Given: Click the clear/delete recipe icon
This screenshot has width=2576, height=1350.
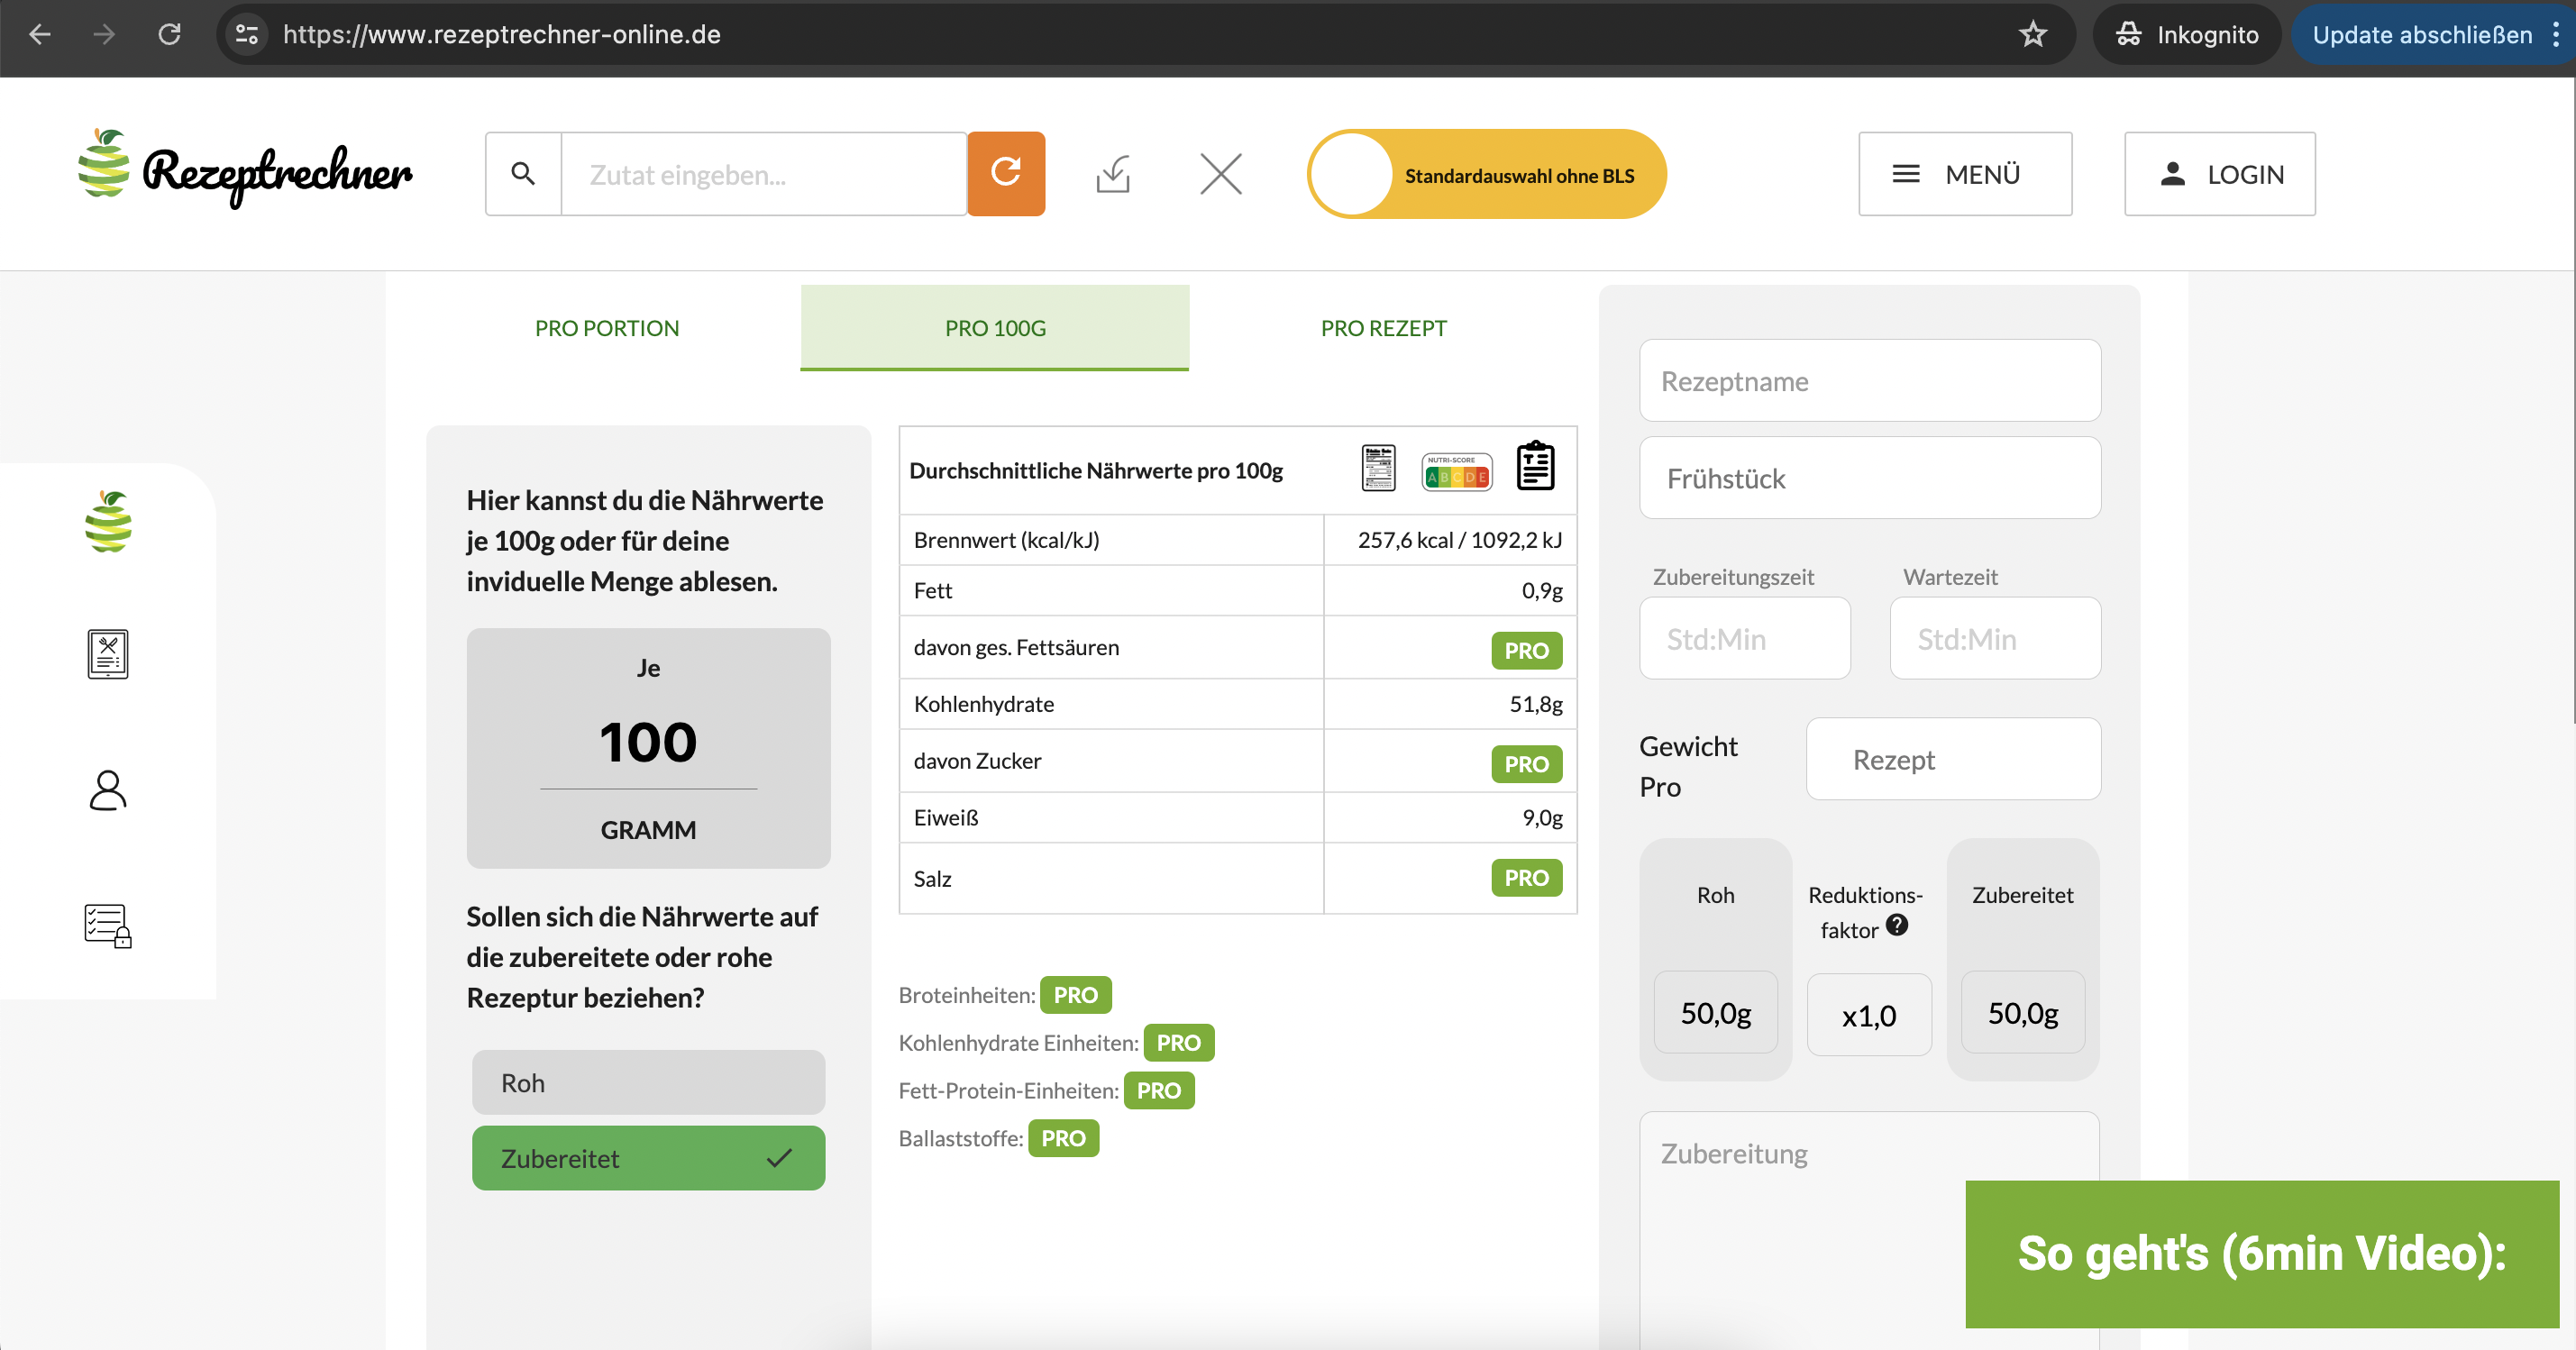Looking at the screenshot, I should 1219,172.
